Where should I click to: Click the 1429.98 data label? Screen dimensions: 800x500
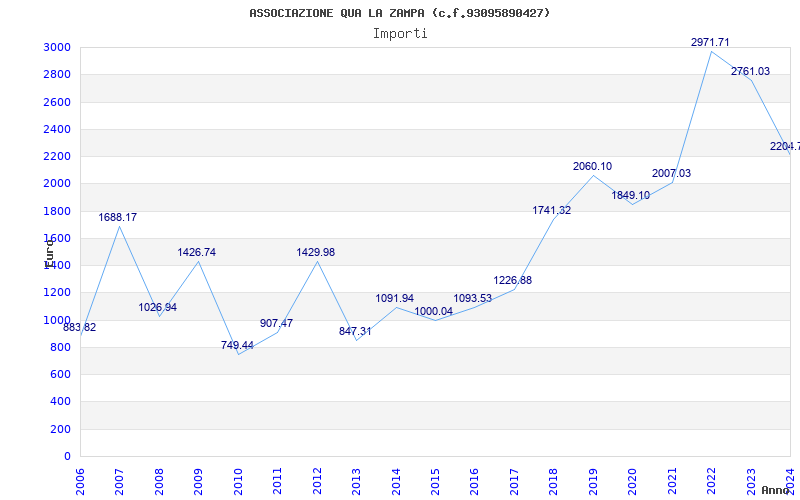316,253
